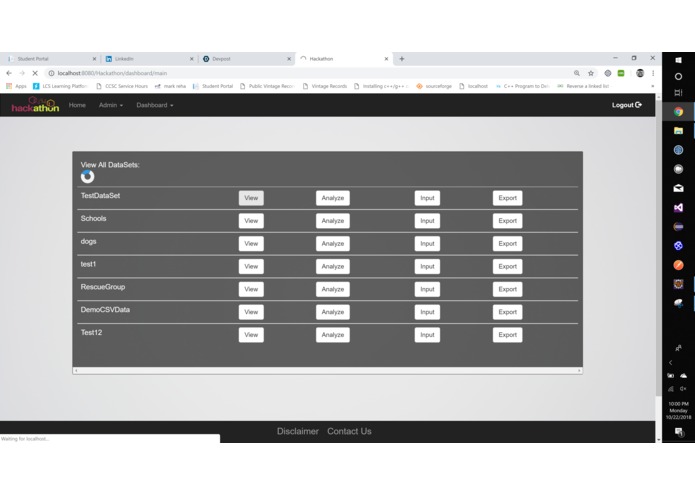This screenshot has height=494, width=695.
Task: Click the page vertical scrollbar
Action: coord(659,248)
